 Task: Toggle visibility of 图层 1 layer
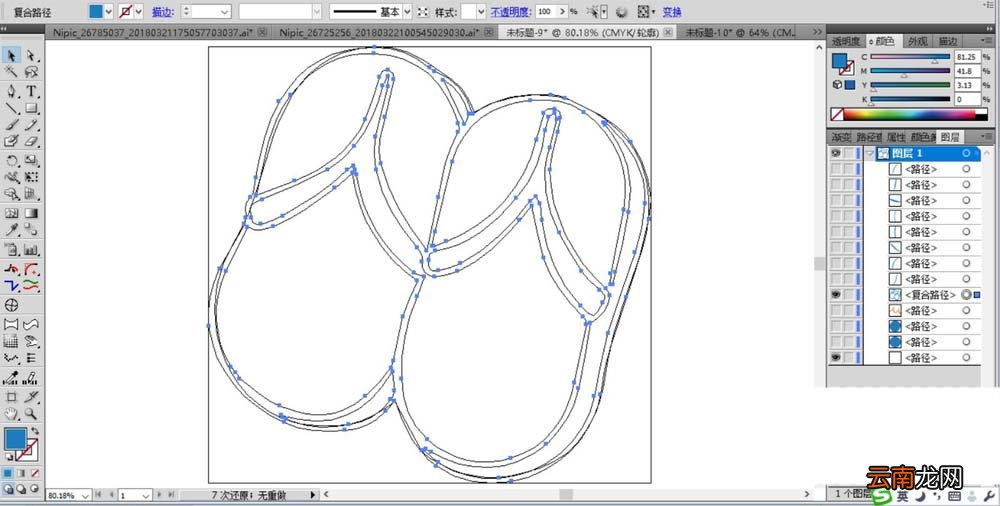[835, 153]
